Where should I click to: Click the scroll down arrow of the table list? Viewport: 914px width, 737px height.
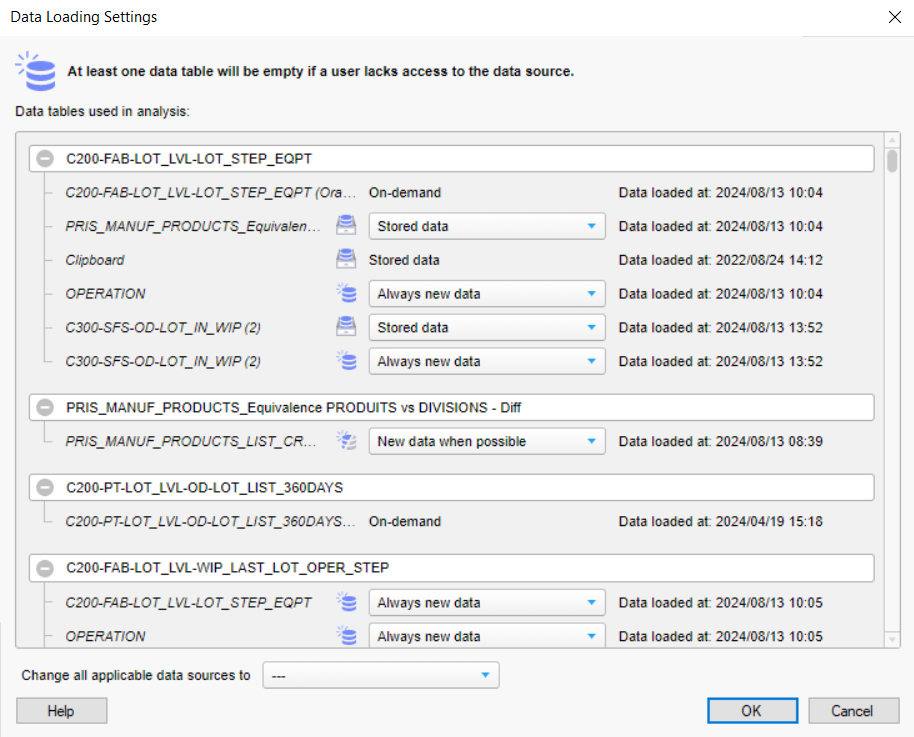tap(892, 639)
